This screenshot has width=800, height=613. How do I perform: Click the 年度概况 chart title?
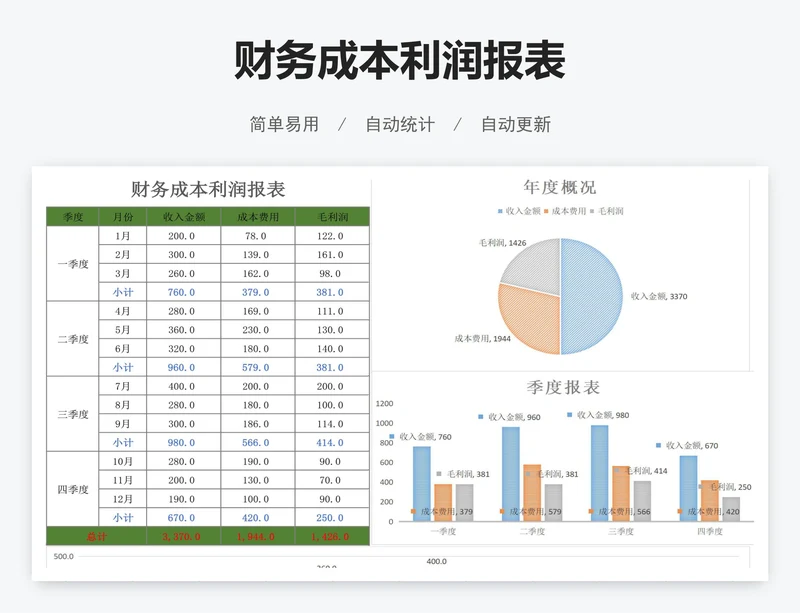coord(560,187)
